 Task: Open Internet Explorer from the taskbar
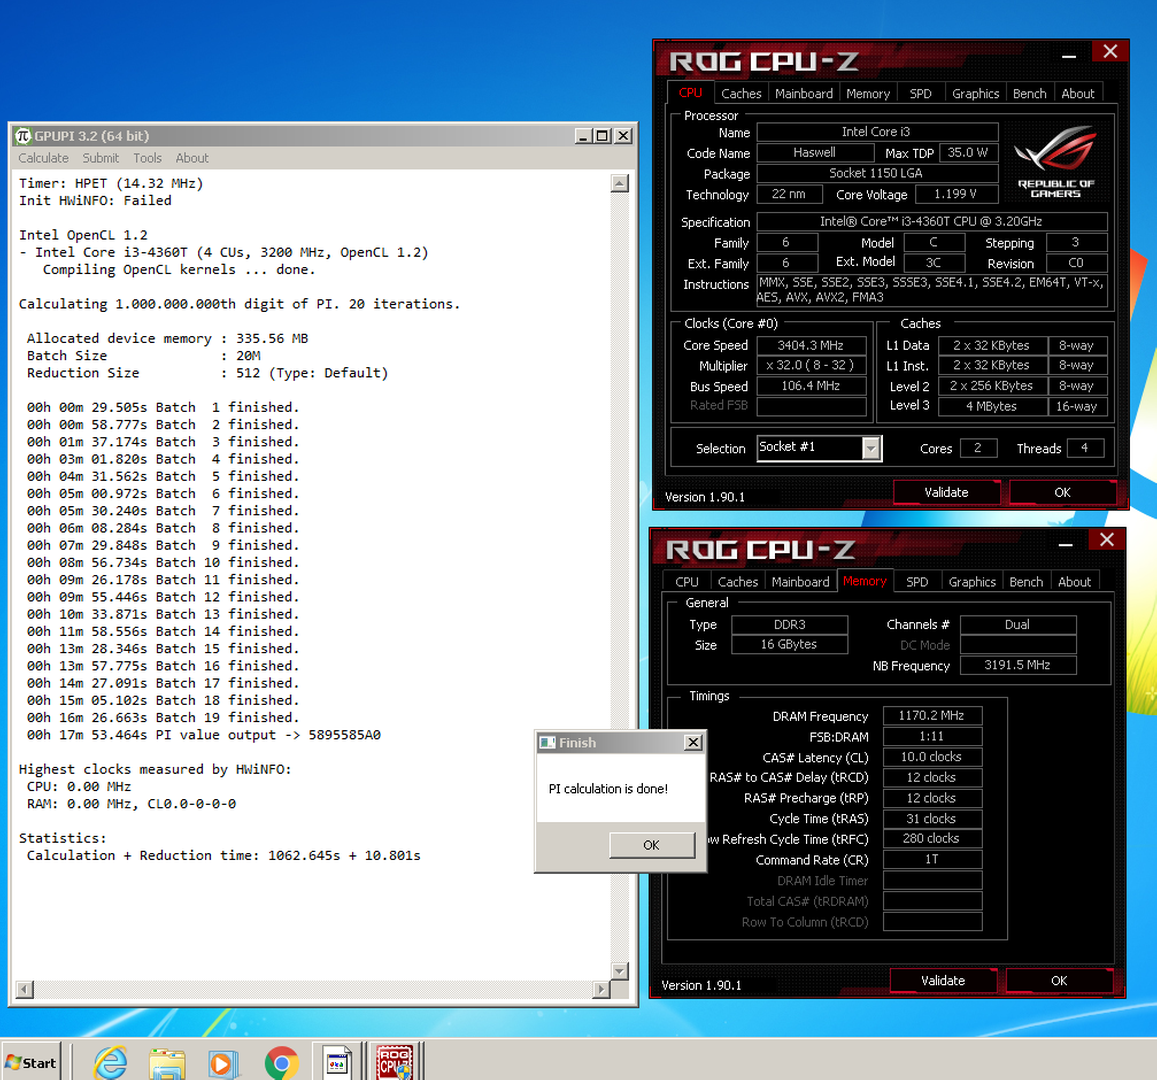point(111,1062)
